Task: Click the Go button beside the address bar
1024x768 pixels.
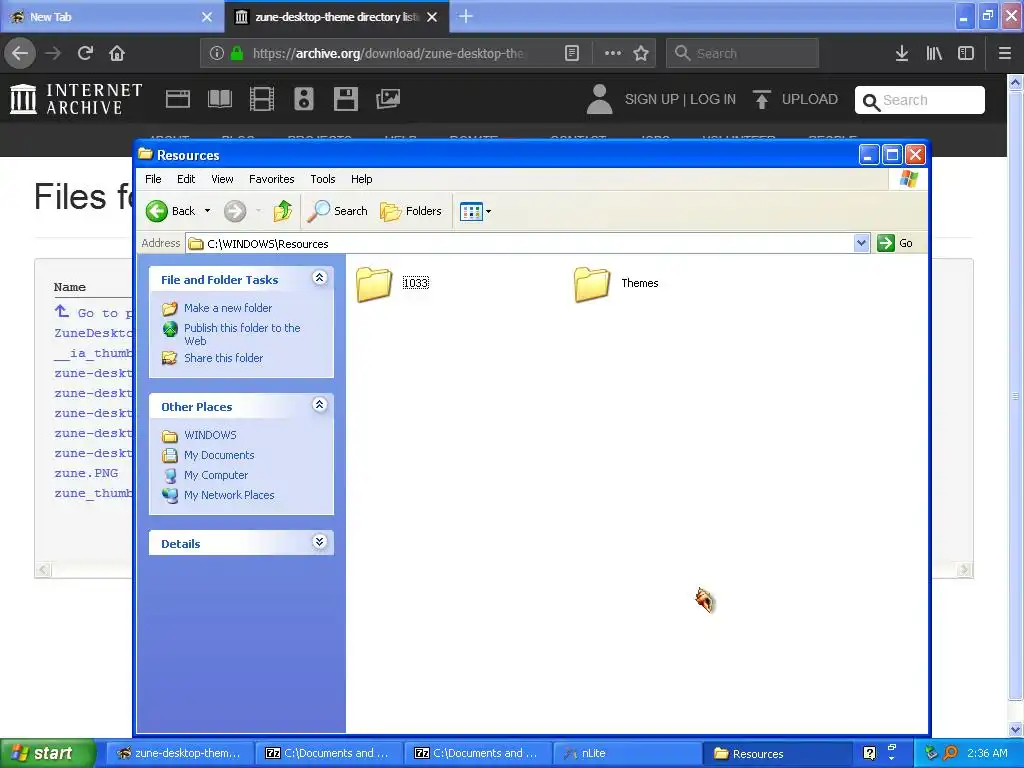Action: pyautogui.click(x=895, y=243)
